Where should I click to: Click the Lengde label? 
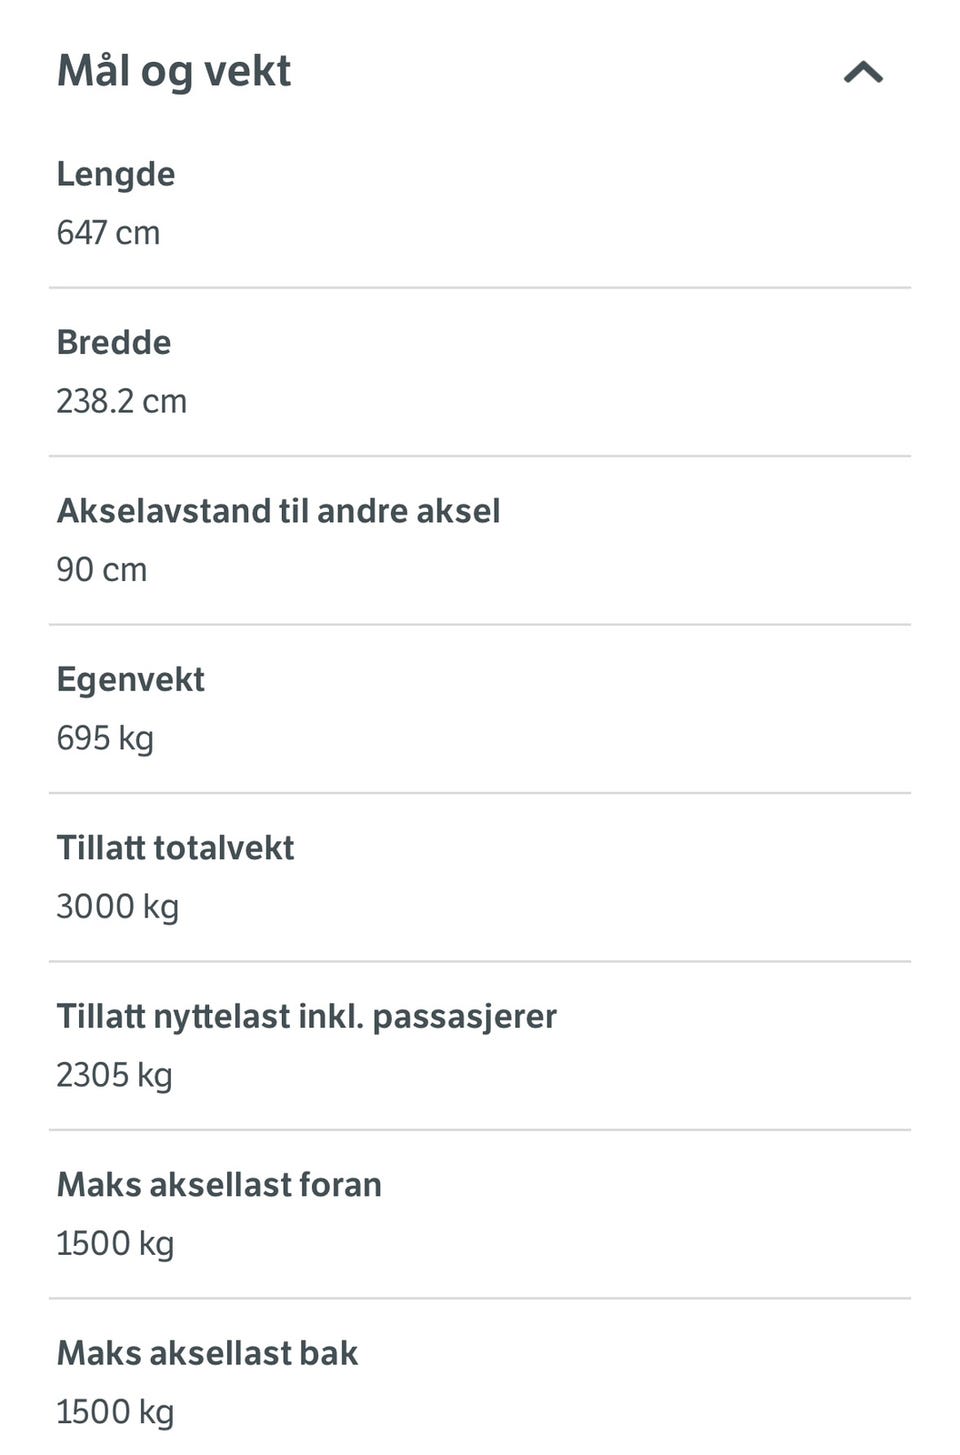coord(116,174)
